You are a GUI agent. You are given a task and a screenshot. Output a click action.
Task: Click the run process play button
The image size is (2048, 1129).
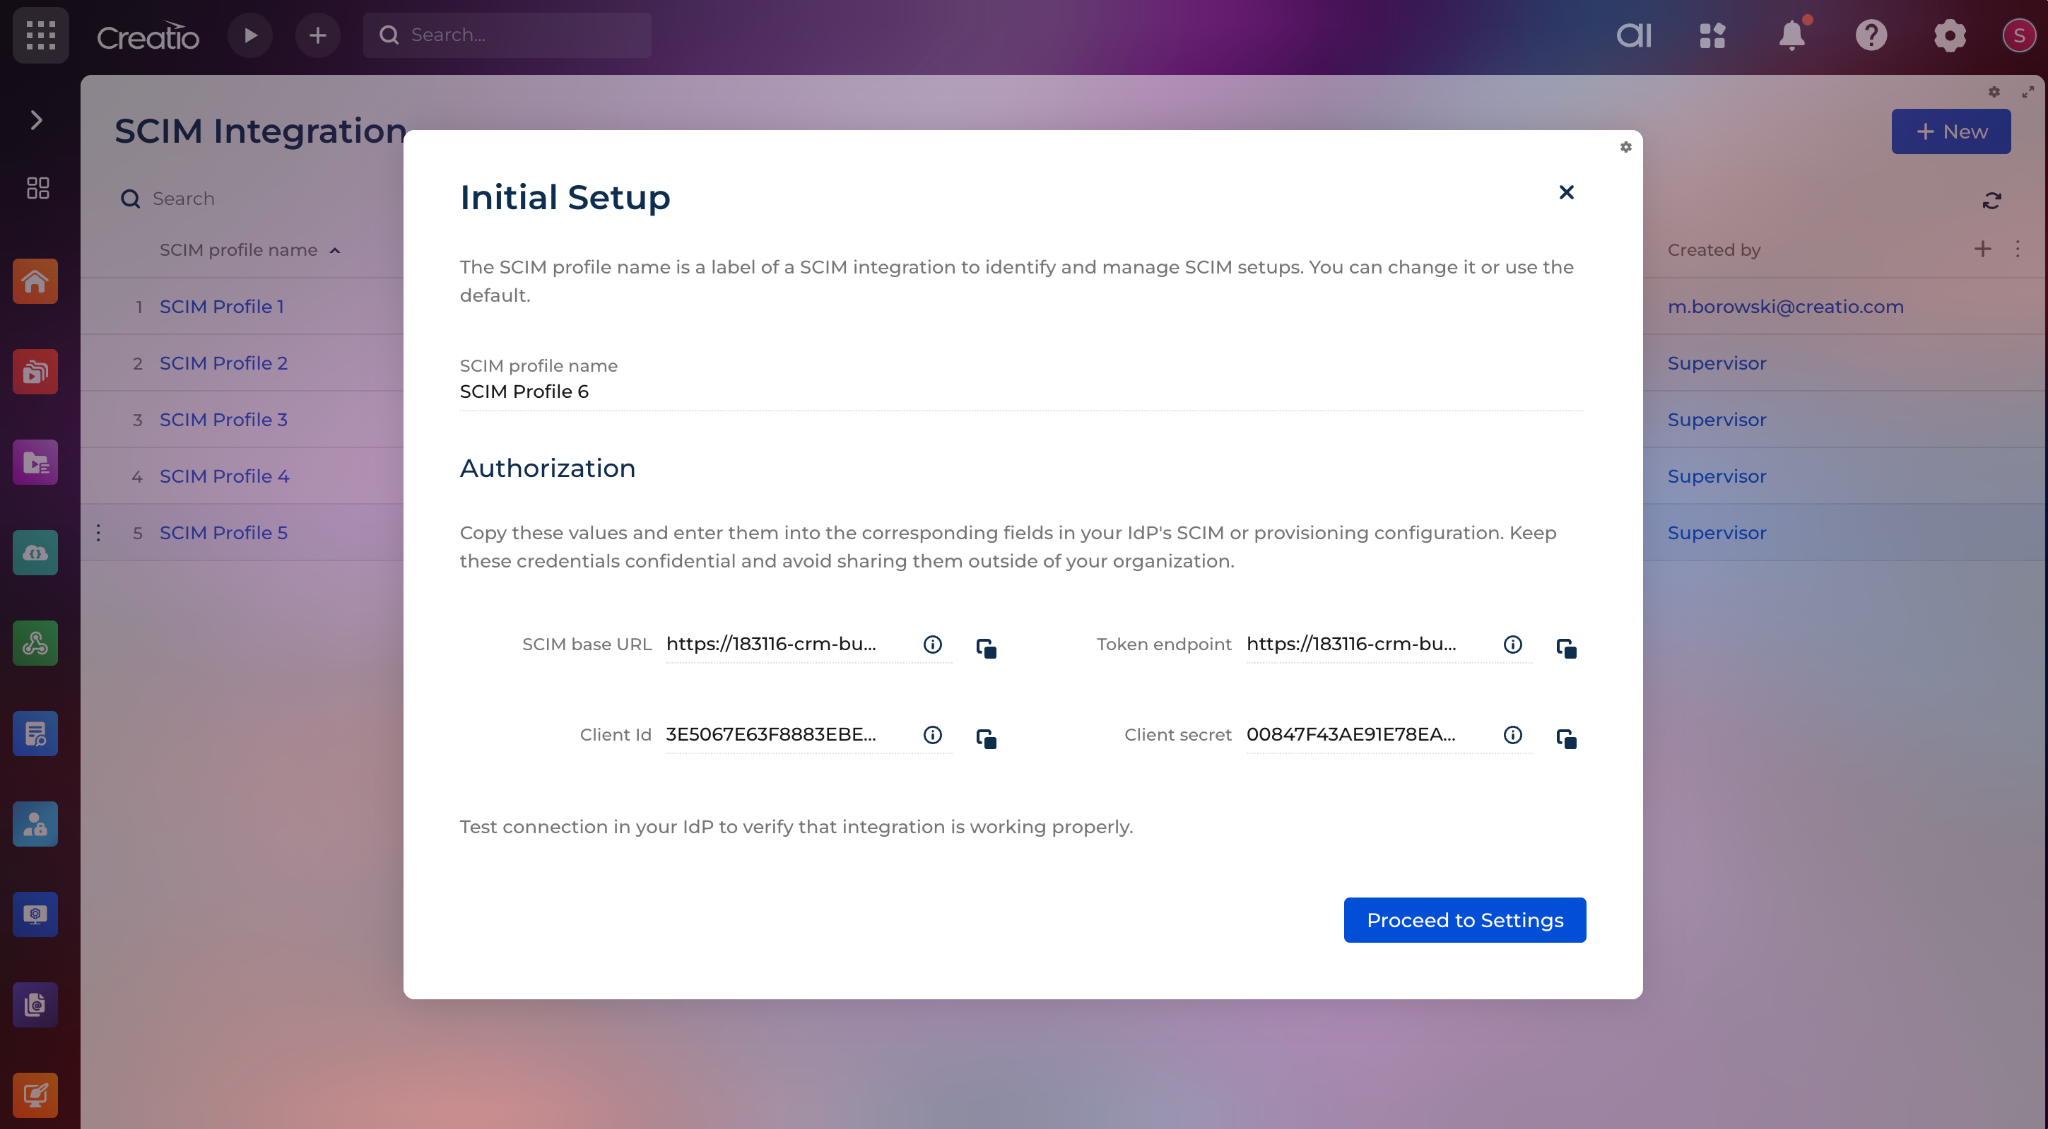tap(250, 36)
